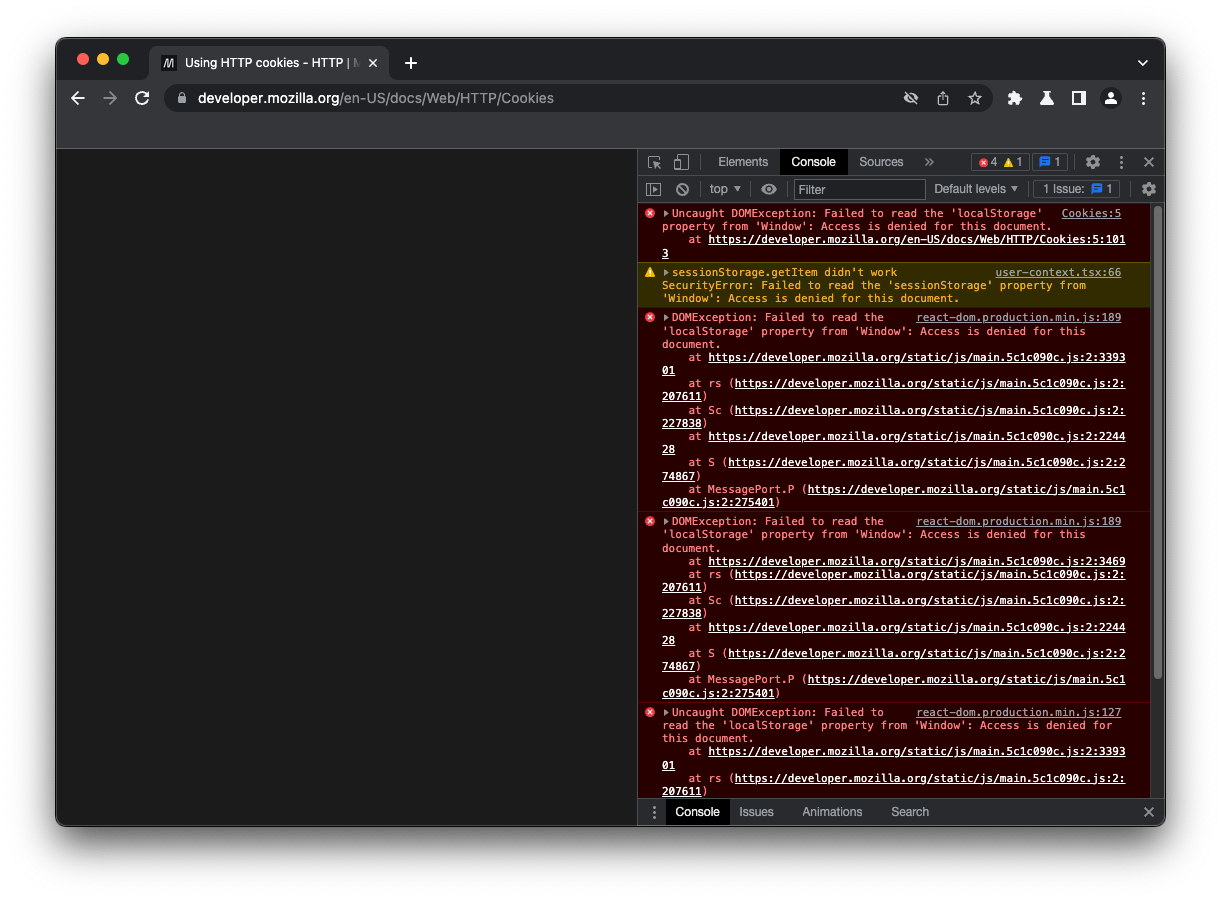Open the user-context.tsx:66 source link
The height and width of the screenshot is (900, 1221).
[1058, 272]
